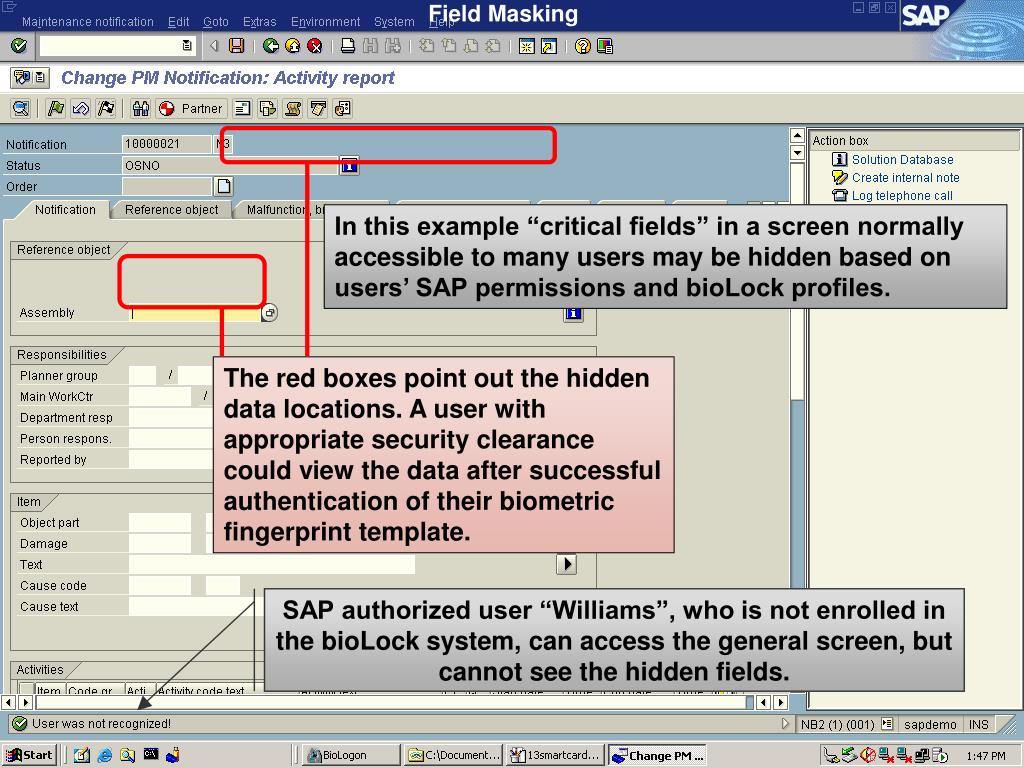The width and height of the screenshot is (1024, 768).
Task: Click the blue curved-arrow icon beside the green flag
Action: pos(80,108)
